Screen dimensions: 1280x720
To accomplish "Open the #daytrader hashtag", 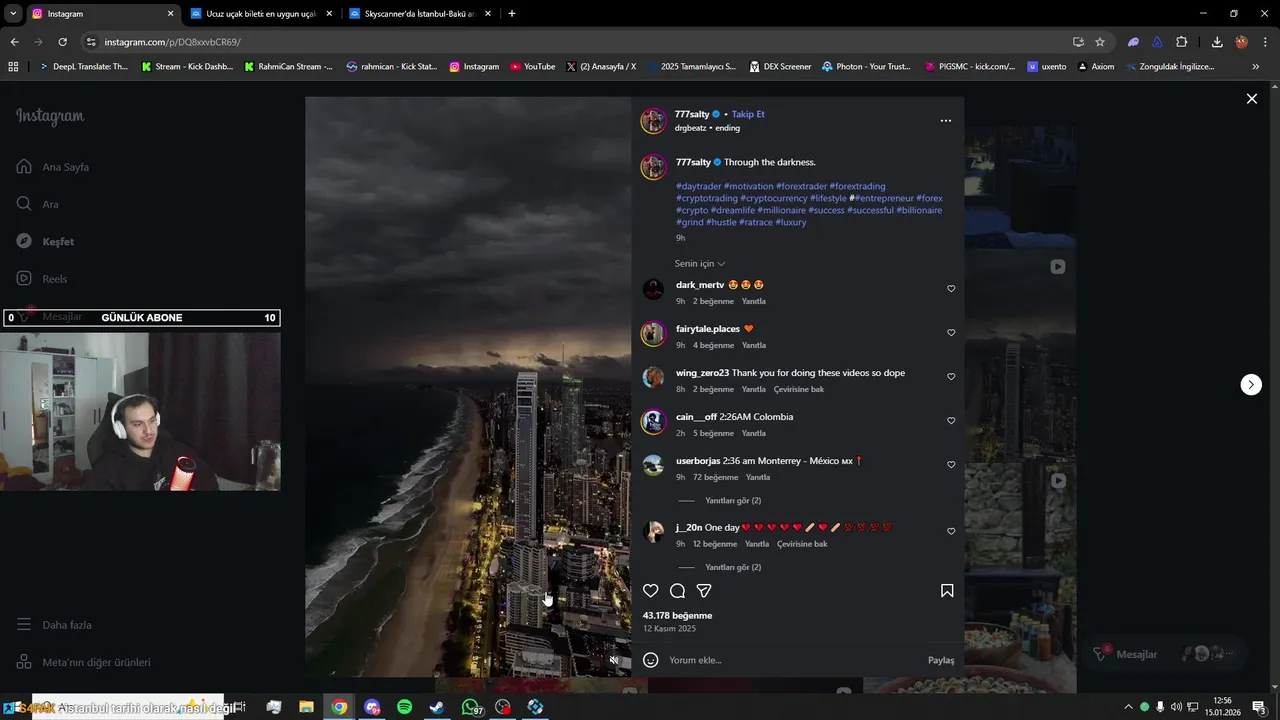I will [698, 187].
